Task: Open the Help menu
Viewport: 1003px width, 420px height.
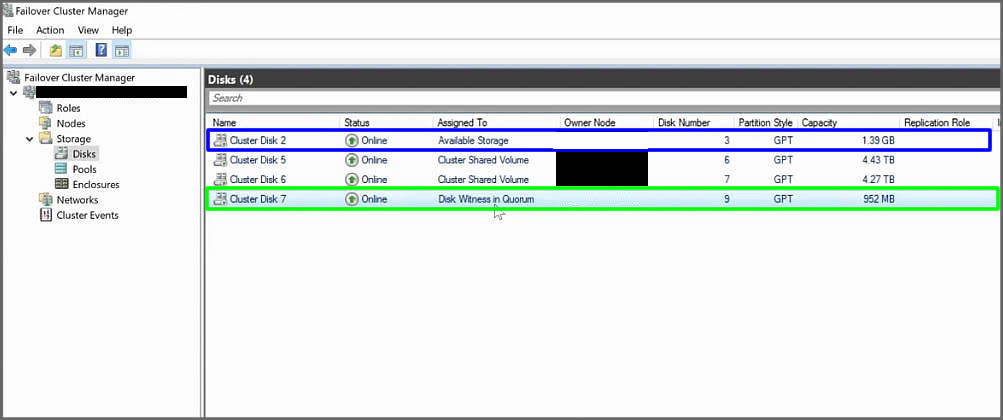Action: pyautogui.click(x=122, y=30)
